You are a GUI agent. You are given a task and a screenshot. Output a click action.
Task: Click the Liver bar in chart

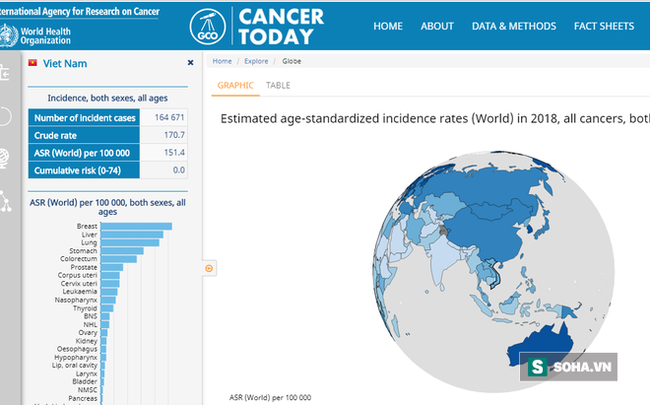point(132,235)
